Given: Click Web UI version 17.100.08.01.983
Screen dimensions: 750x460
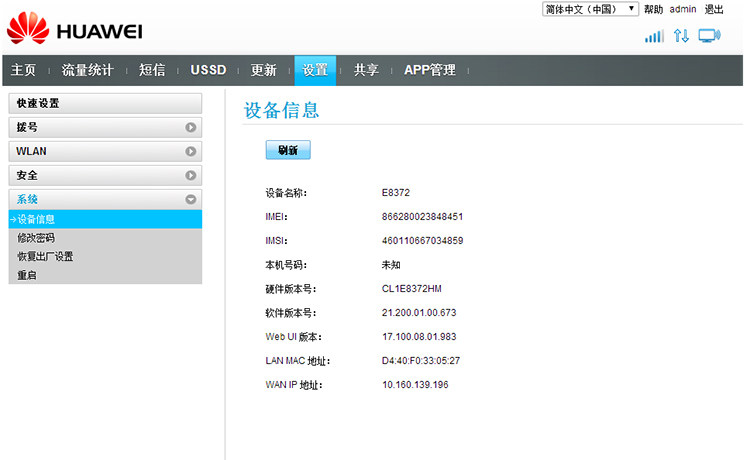Looking at the screenshot, I should pos(419,337).
